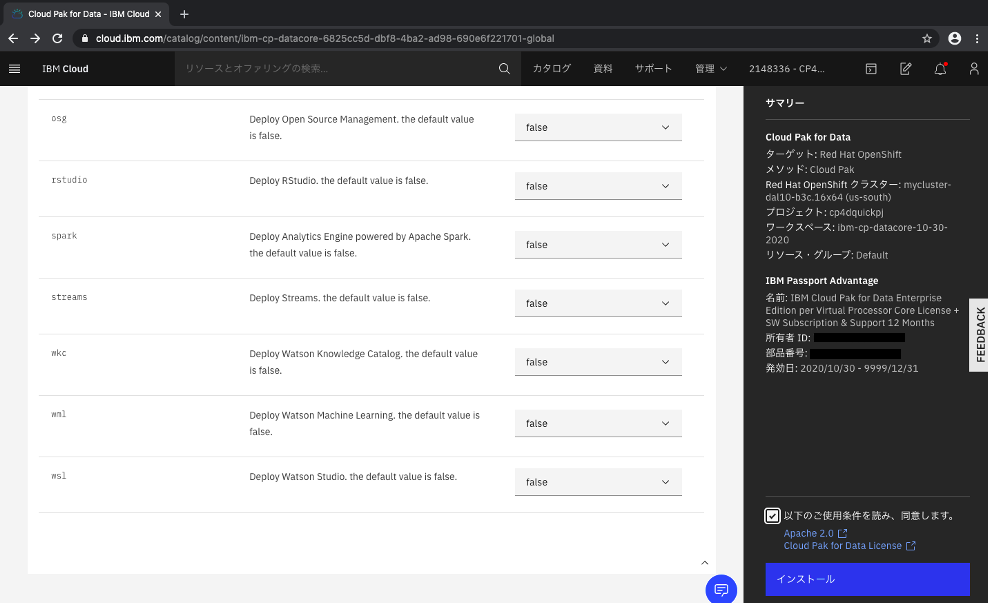
Task: Open the 2148336 account switcher
Action: pyautogui.click(x=786, y=69)
